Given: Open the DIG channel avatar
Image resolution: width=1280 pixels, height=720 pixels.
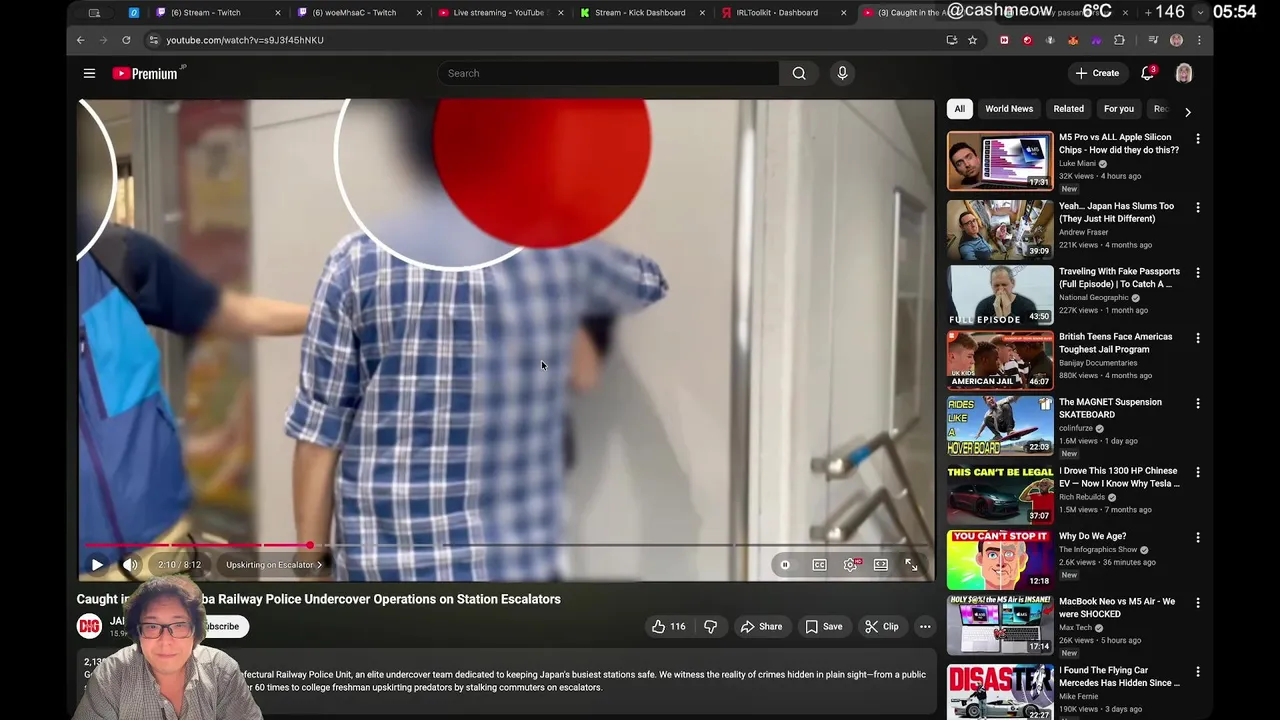Looking at the screenshot, I should click(x=89, y=626).
